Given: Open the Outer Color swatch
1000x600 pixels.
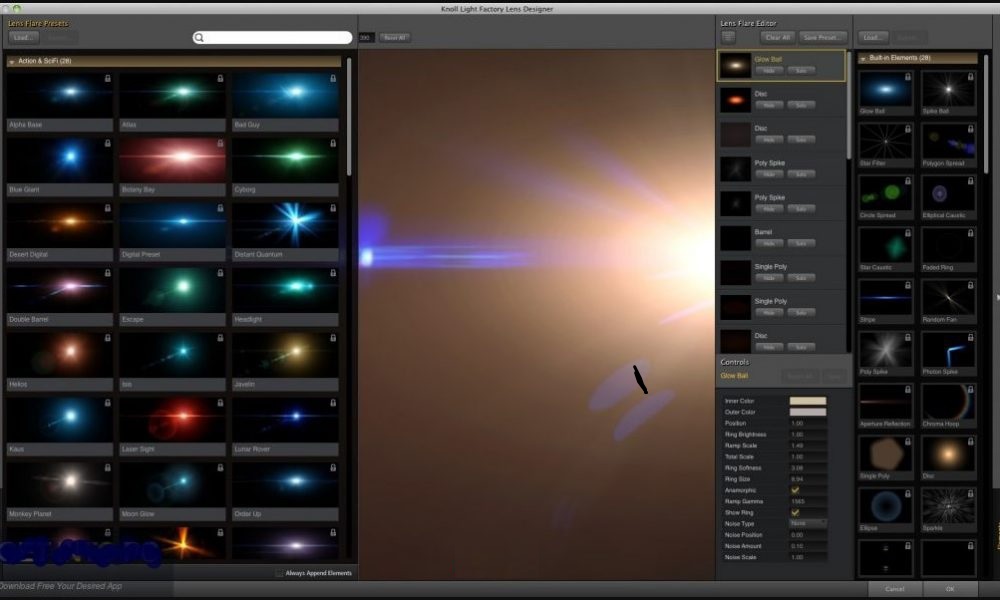Looking at the screenshot, I should pos(807,412).
